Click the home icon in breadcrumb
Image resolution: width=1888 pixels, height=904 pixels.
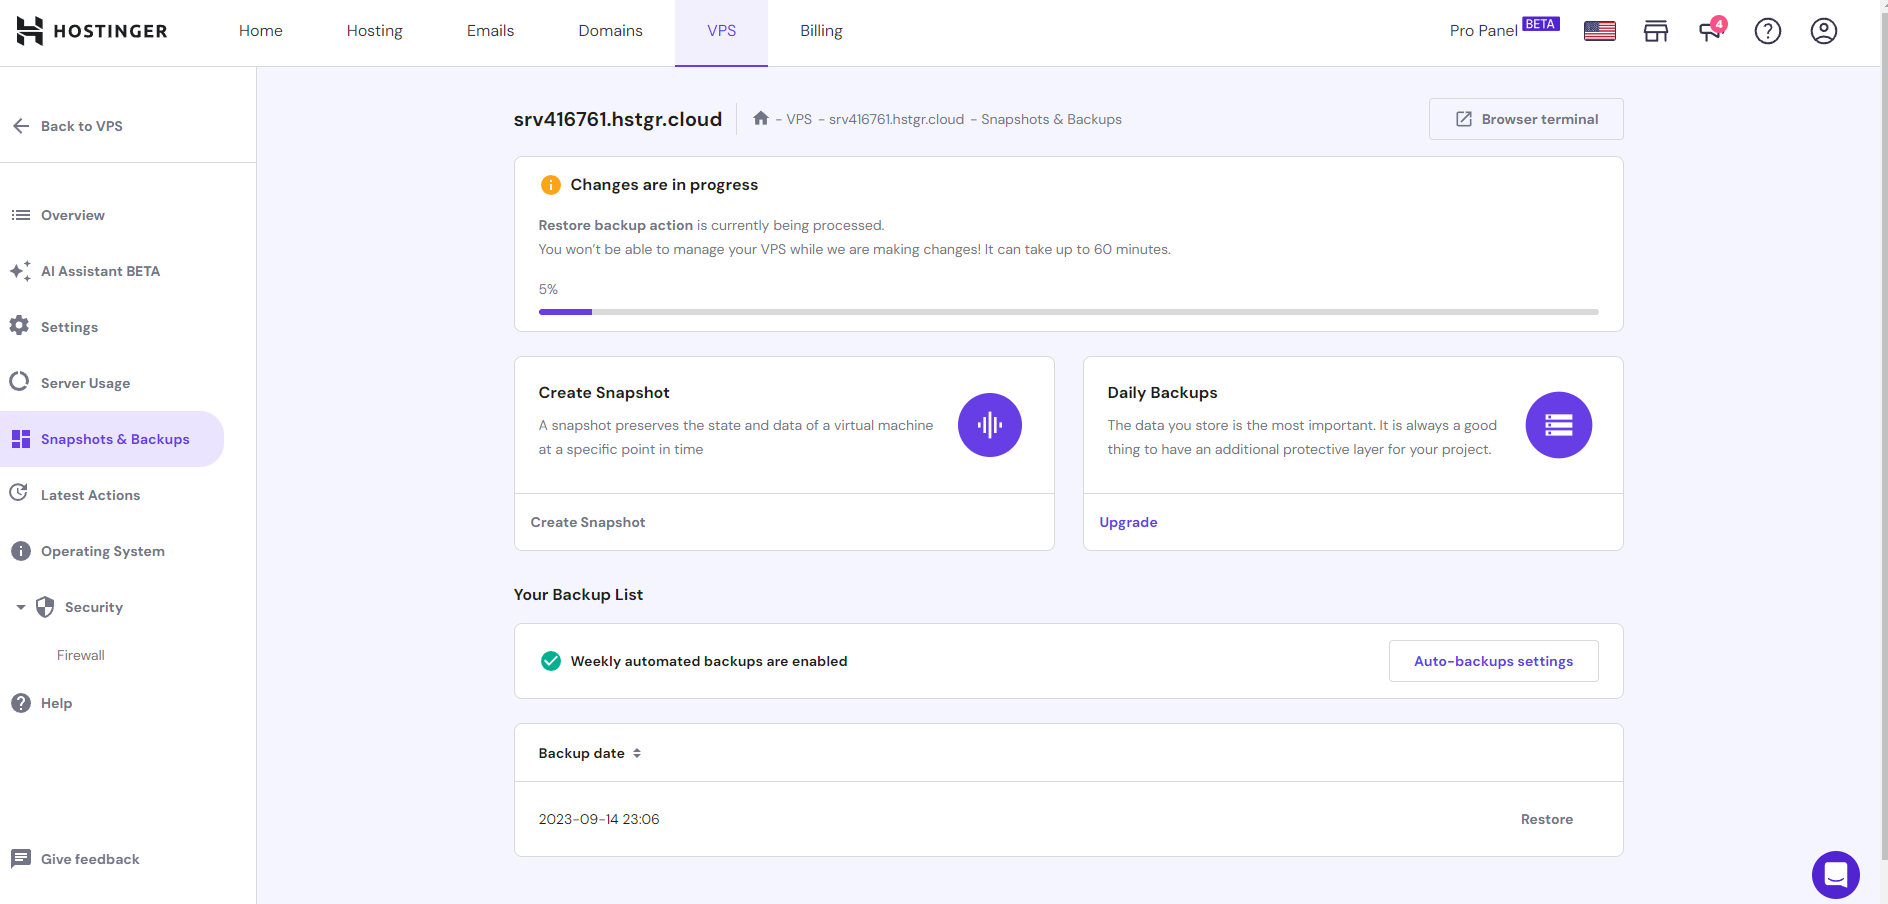click(761, 118)
